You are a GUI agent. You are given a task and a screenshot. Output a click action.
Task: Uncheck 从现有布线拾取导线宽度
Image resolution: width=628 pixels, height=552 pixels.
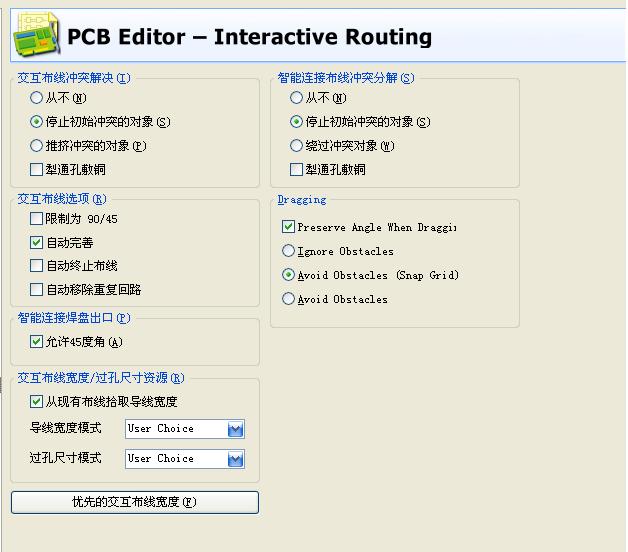click(37, 402)
